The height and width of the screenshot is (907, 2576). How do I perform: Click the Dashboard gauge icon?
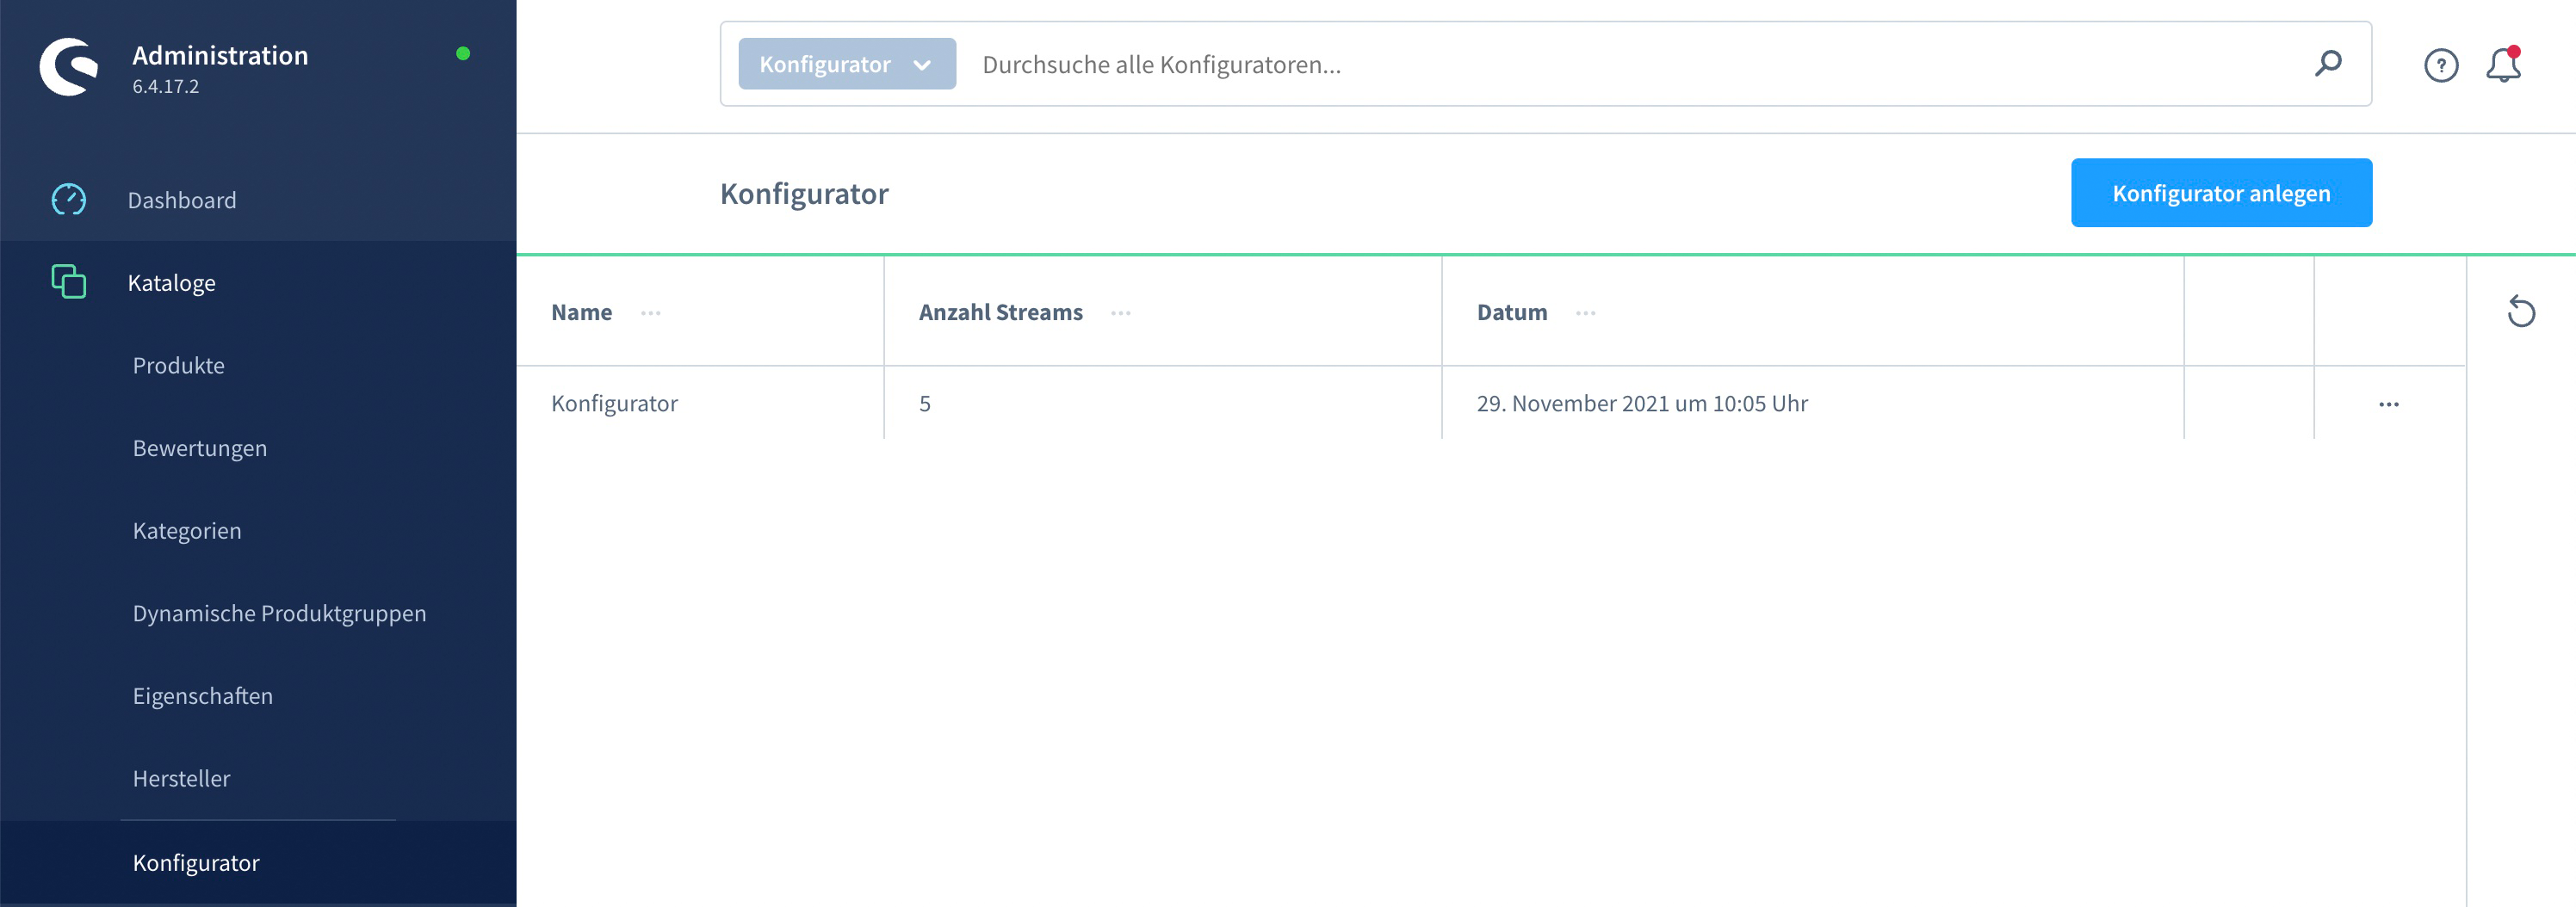point(69,200)
